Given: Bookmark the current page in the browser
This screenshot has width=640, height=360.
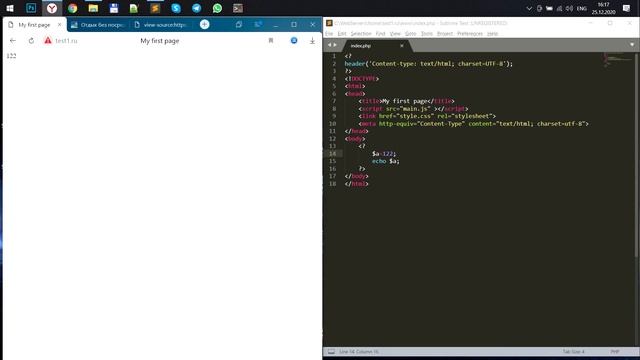Looking at the screenshot, I should [x=271, y=40].
